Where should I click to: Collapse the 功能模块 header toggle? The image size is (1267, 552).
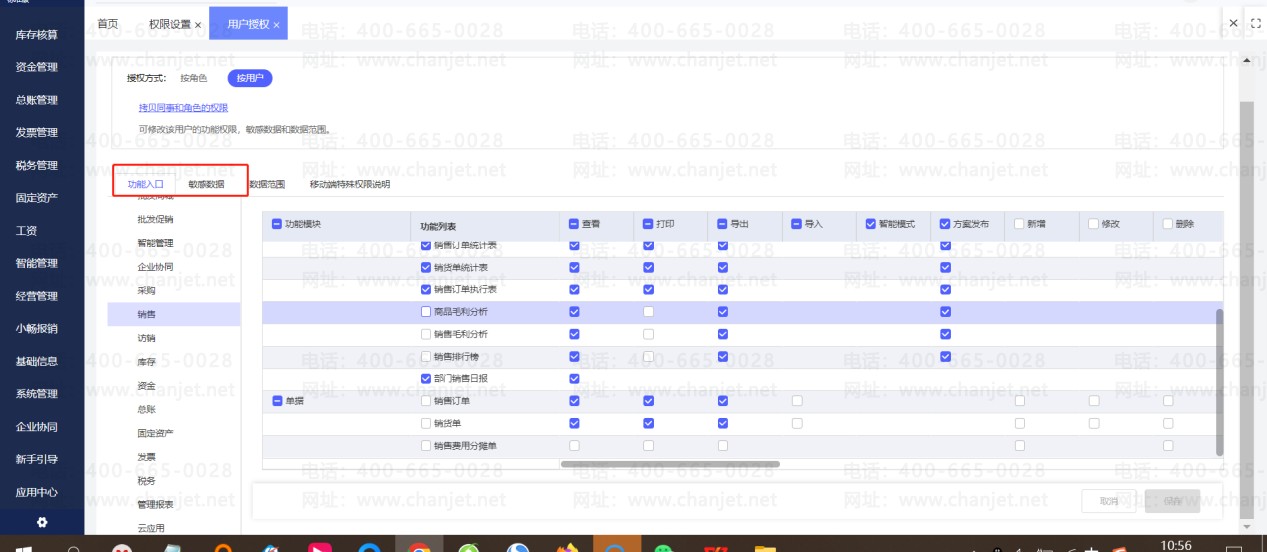(x=276, y=224)
